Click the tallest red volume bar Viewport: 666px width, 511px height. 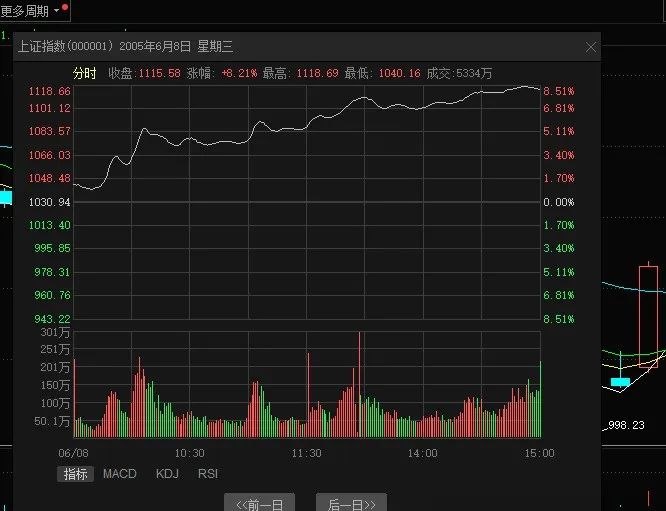(x=359, y=384)
